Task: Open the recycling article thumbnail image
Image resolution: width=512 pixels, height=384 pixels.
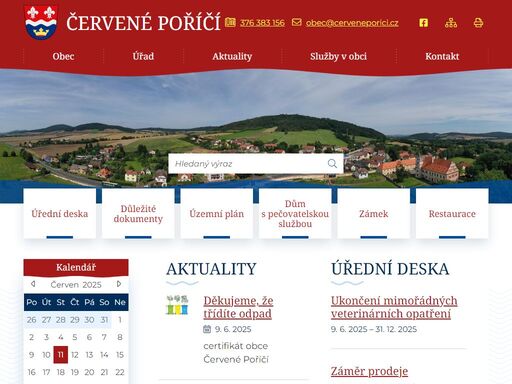Action: point(177,305)
